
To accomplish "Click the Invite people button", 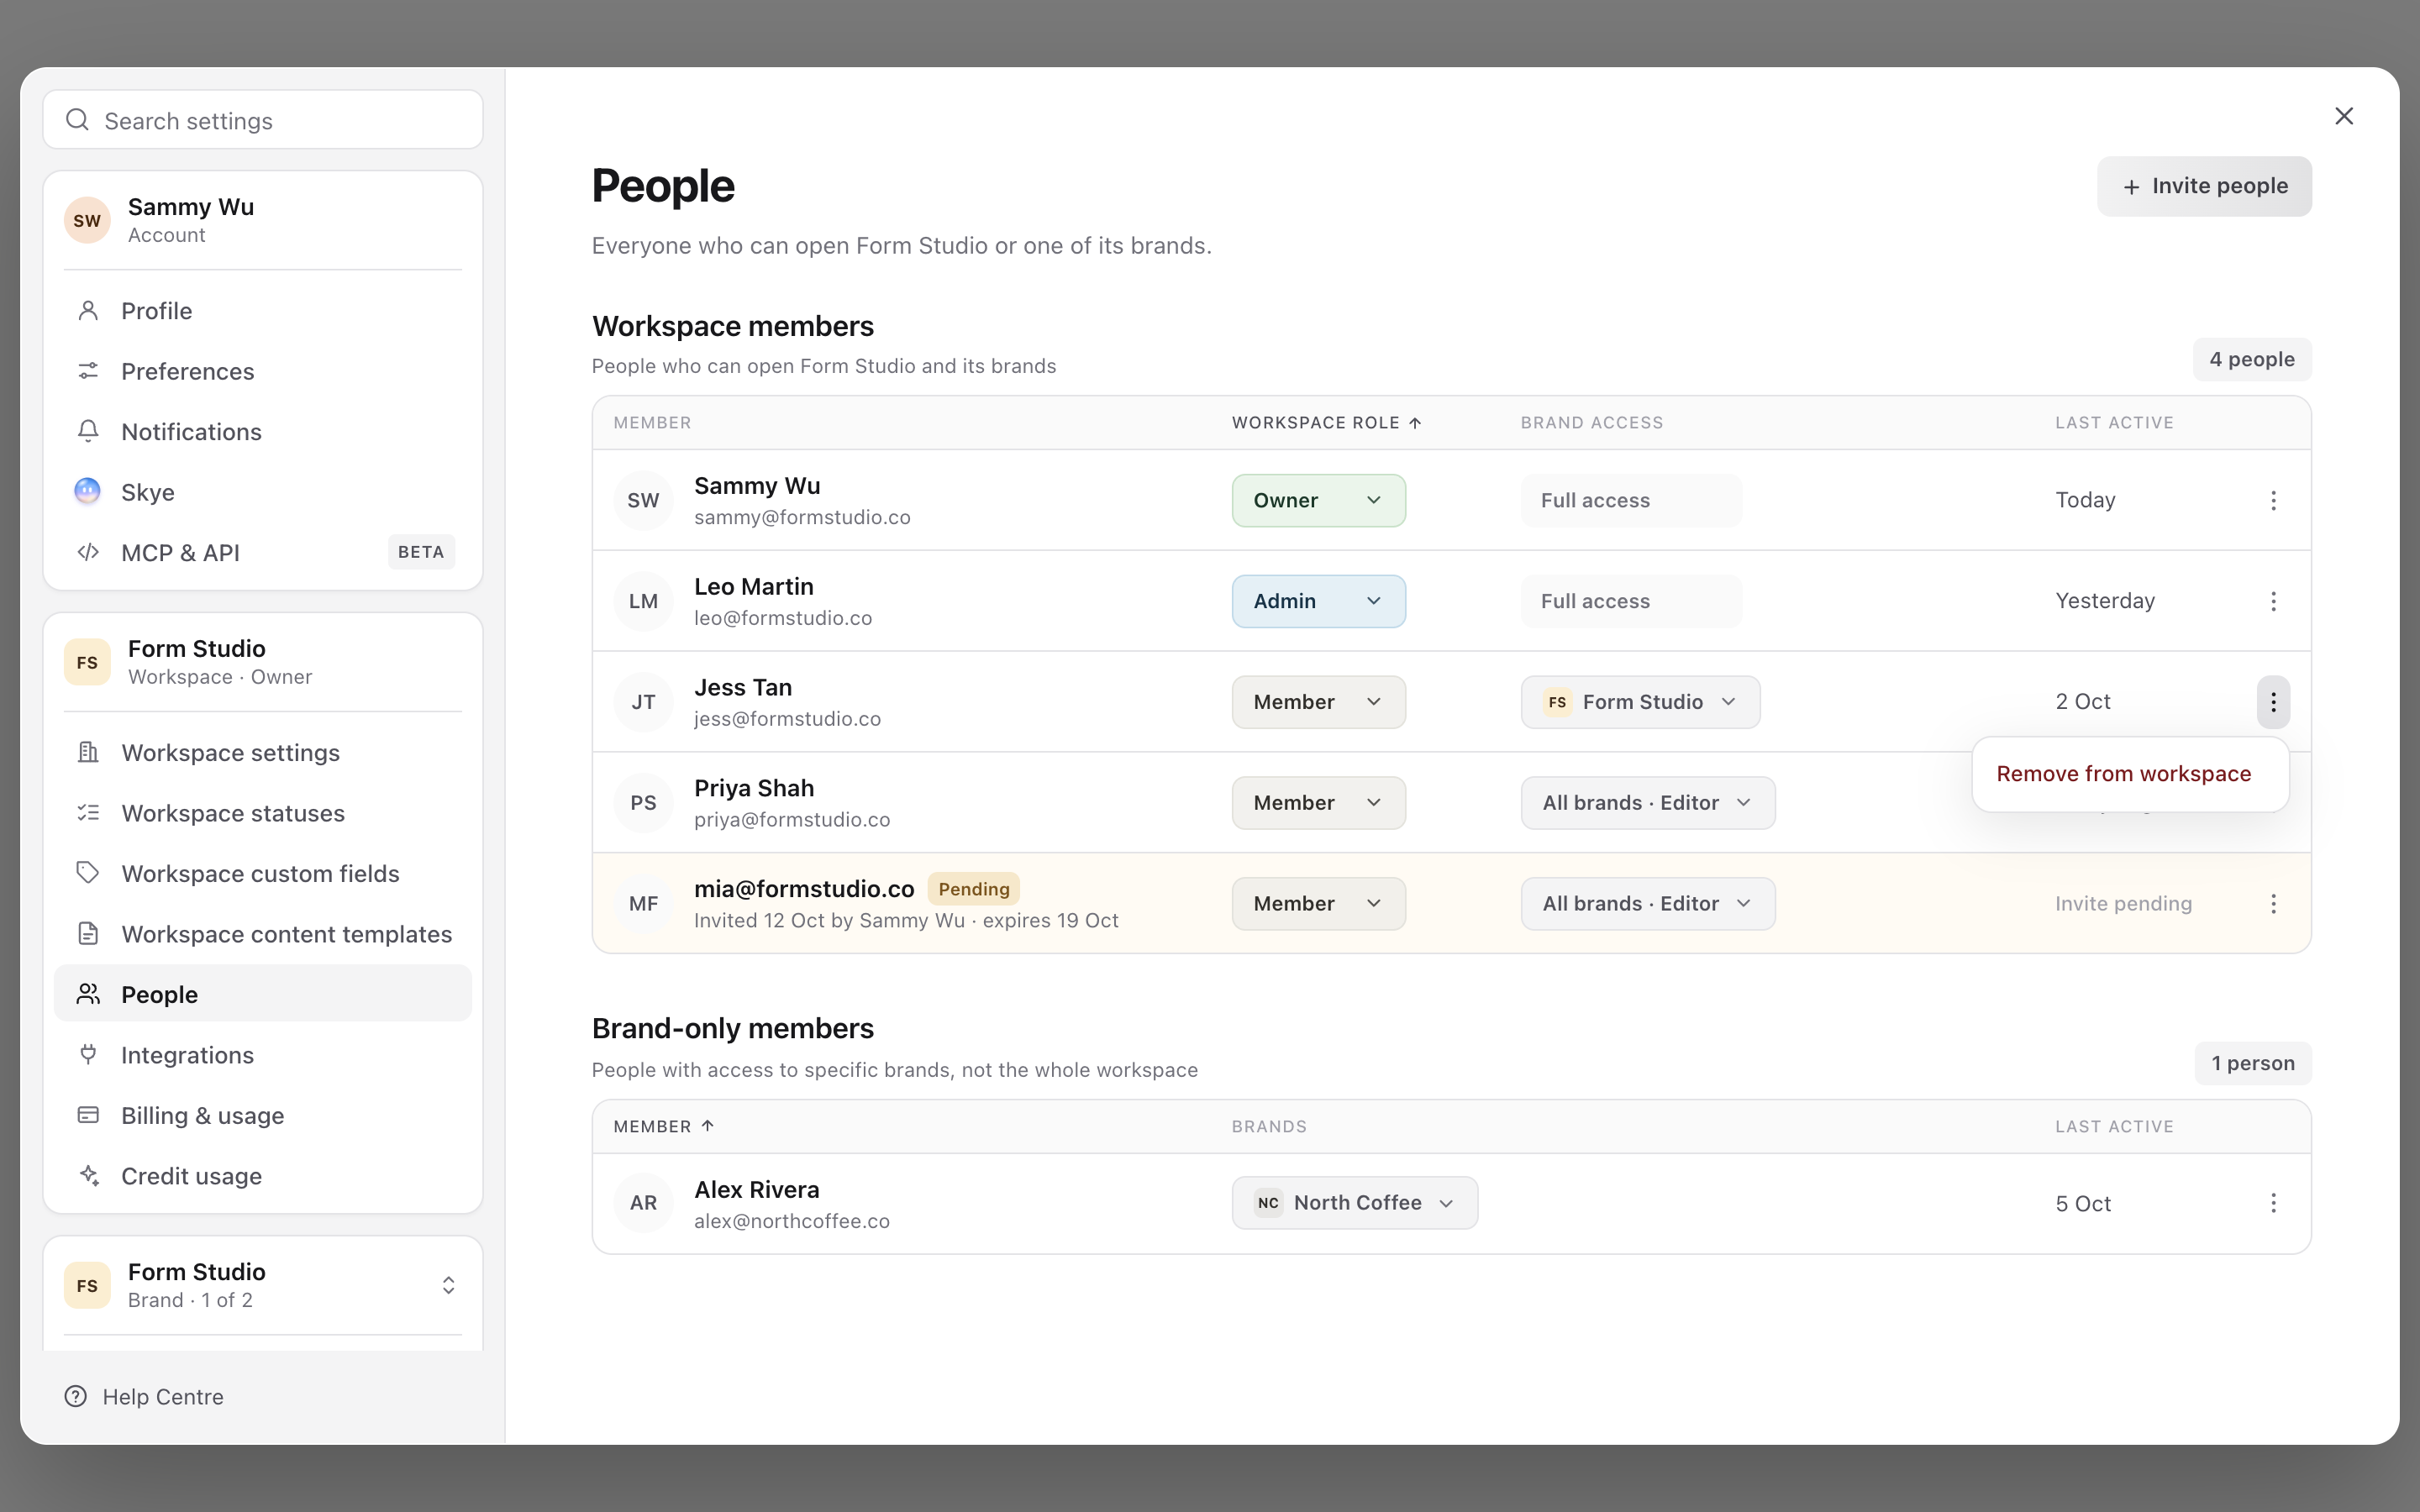I will (x=2204, y=186).
